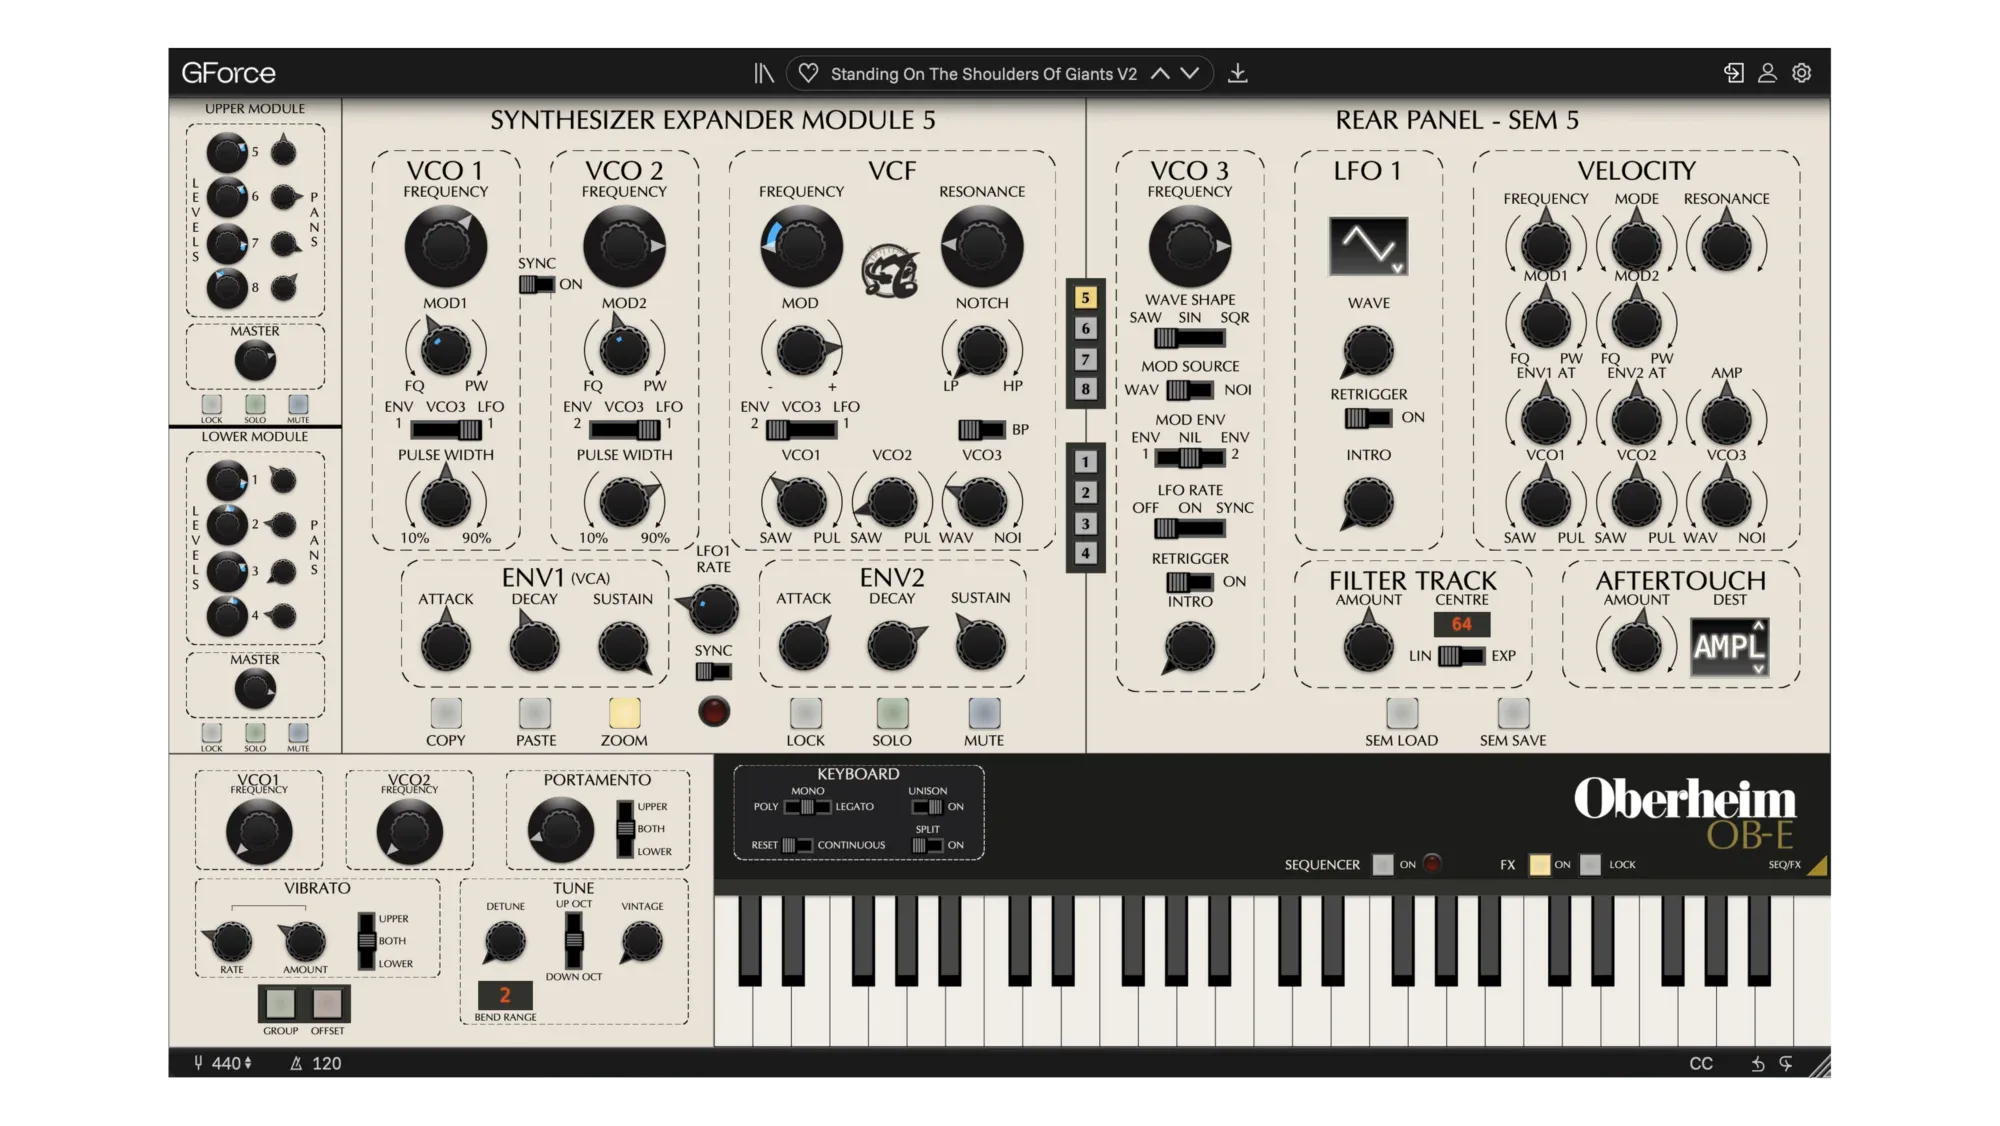Click the COPY button
Image resolution: width=2000 pixels, height=1126 pixels.
[x=446, y=713]
